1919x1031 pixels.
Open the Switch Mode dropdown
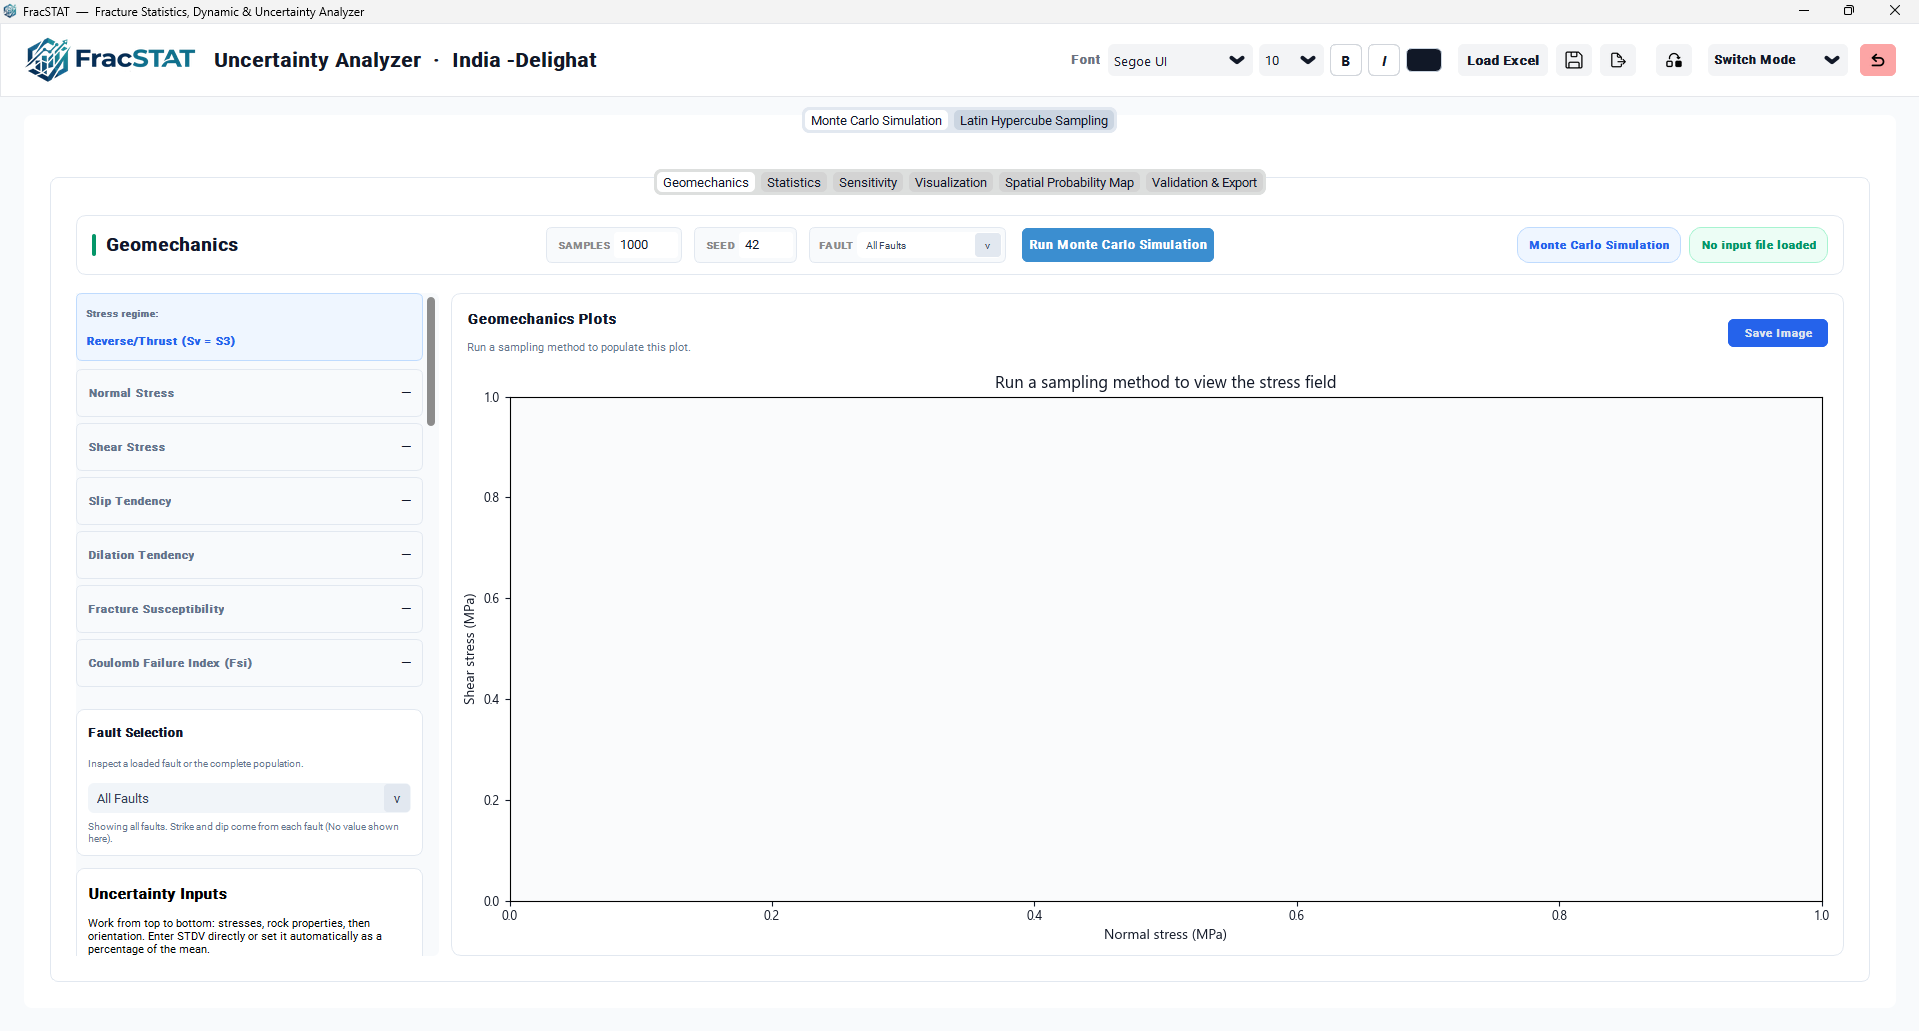tap(1776, 60)
